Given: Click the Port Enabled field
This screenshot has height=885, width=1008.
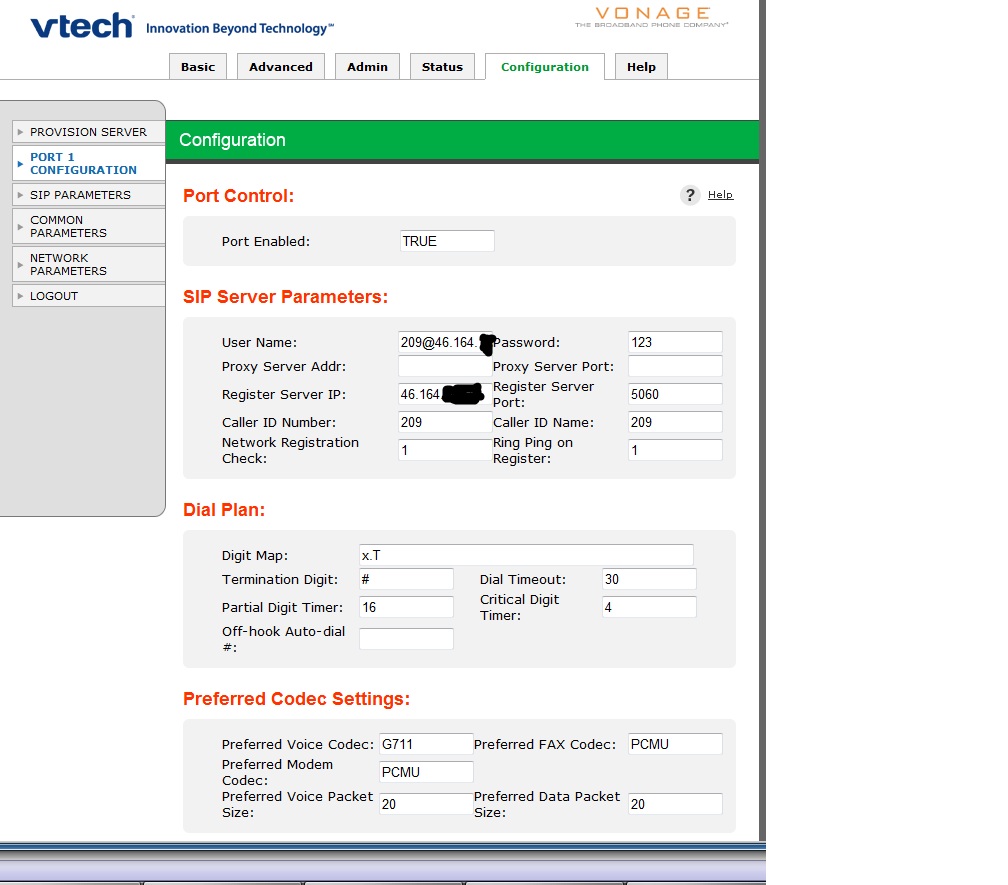Looking at the screenshot, I should (x=446, y=241).
